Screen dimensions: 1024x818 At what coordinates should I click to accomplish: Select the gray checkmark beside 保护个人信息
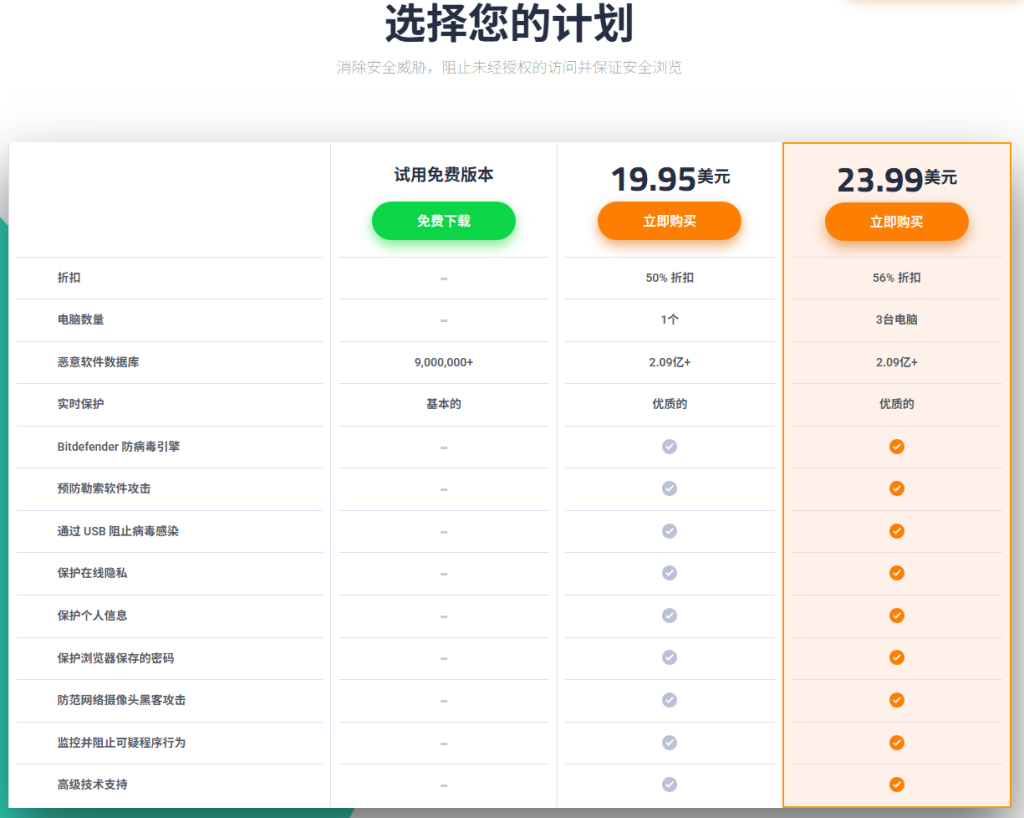point(668,616)
